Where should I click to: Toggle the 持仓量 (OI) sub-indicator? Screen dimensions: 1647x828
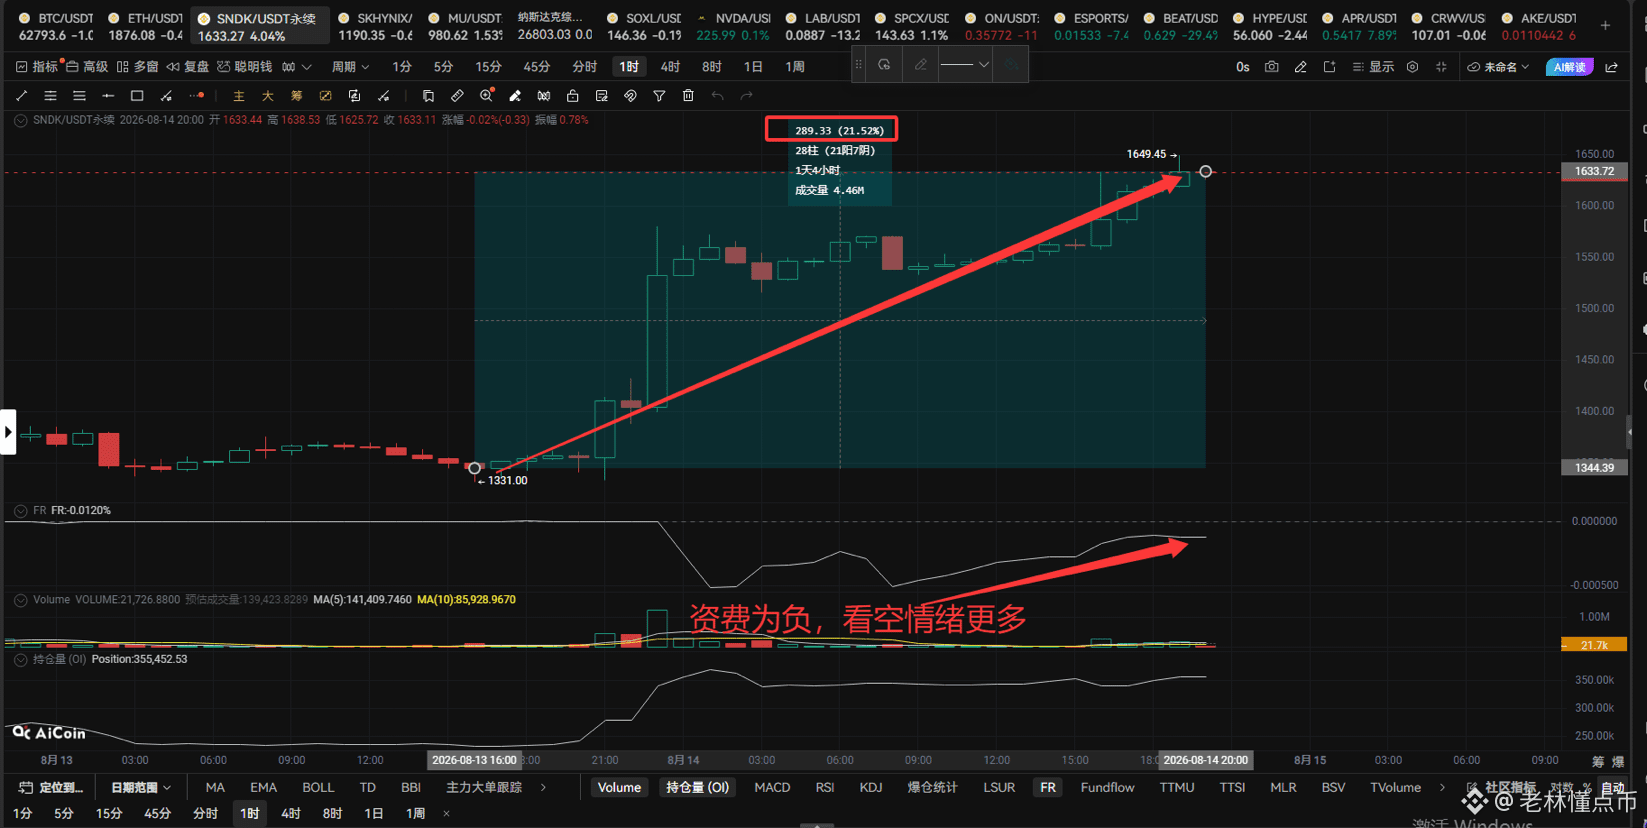click(x=697, y=788)
